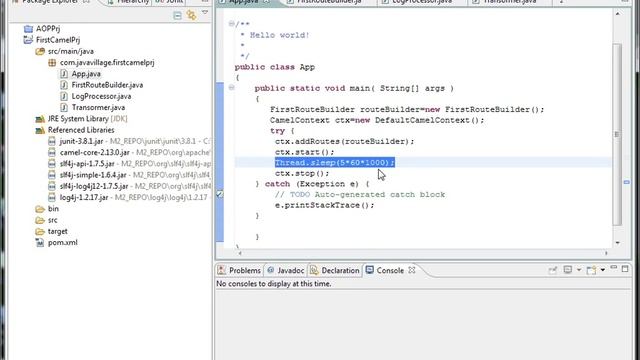Click editor vertical scrollbar down arrow
This screenshot has width=640, height=360.
click(617, 243)
